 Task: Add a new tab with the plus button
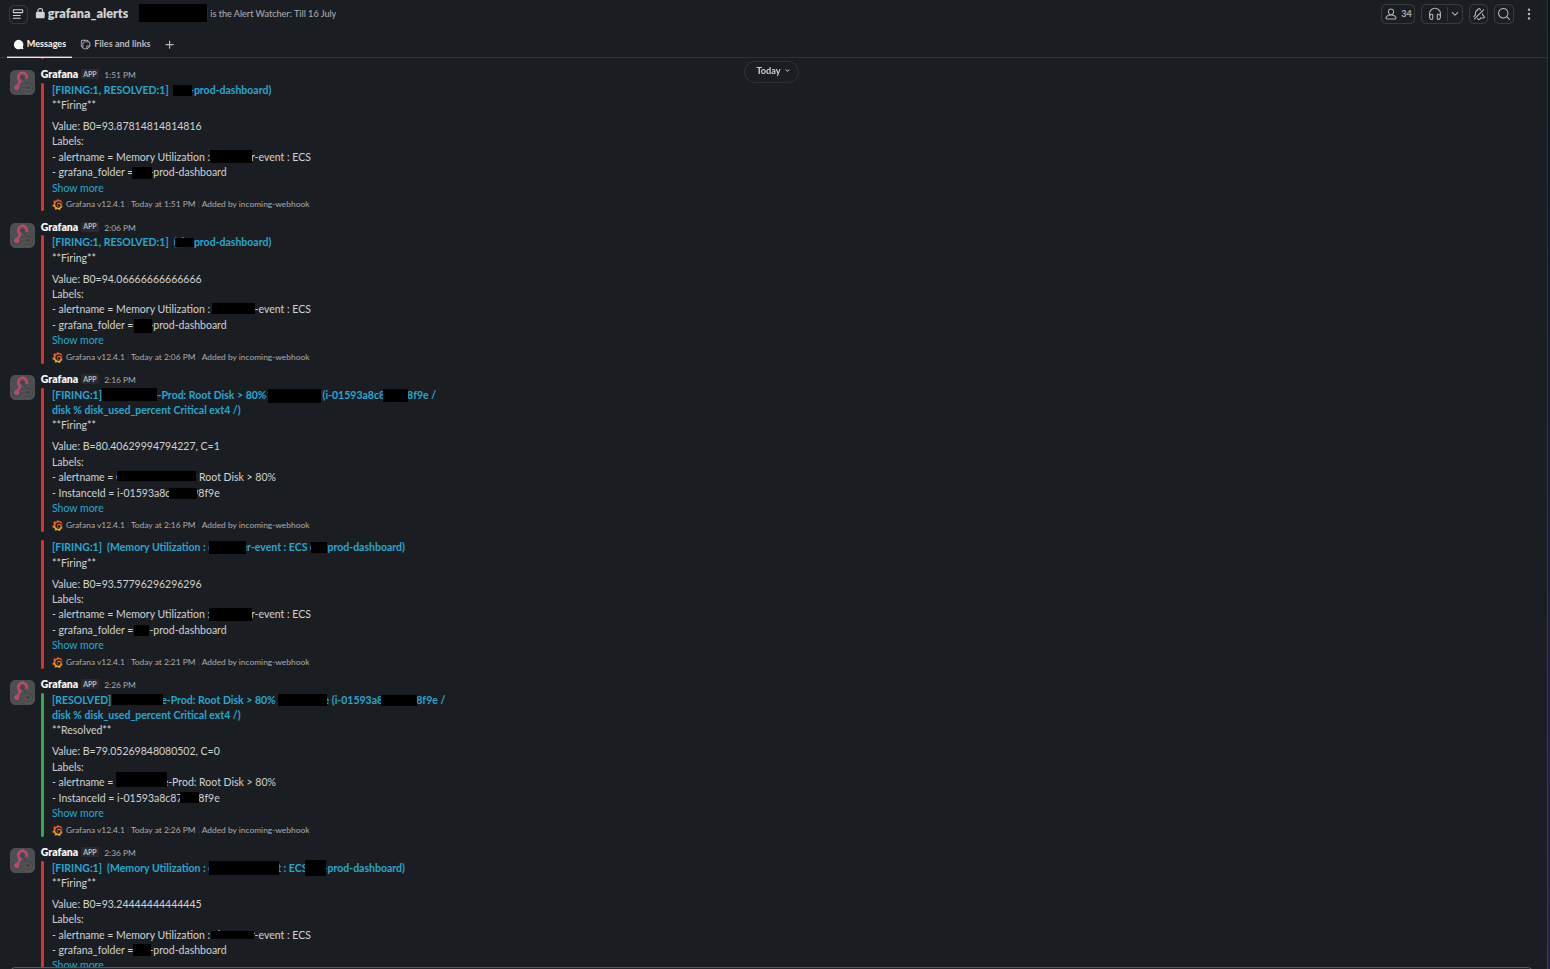coord(169,44)
